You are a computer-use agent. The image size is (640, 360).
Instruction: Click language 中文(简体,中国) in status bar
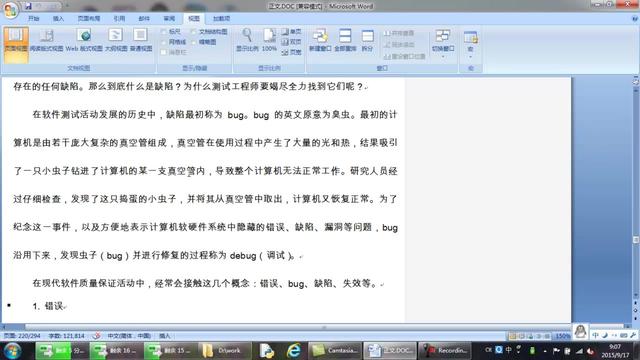click(x=129, y=336)
